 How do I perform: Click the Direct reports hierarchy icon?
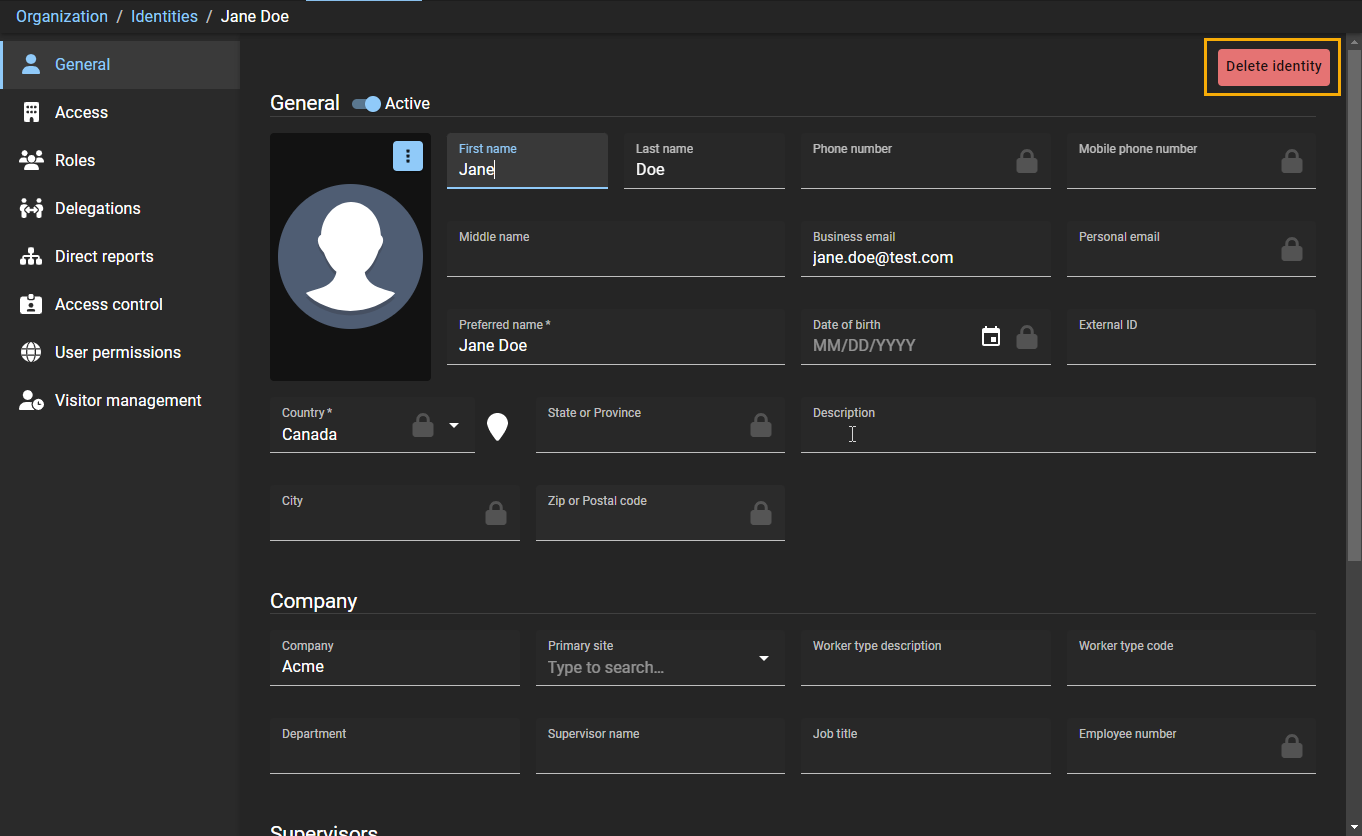[x=31, y=256]
